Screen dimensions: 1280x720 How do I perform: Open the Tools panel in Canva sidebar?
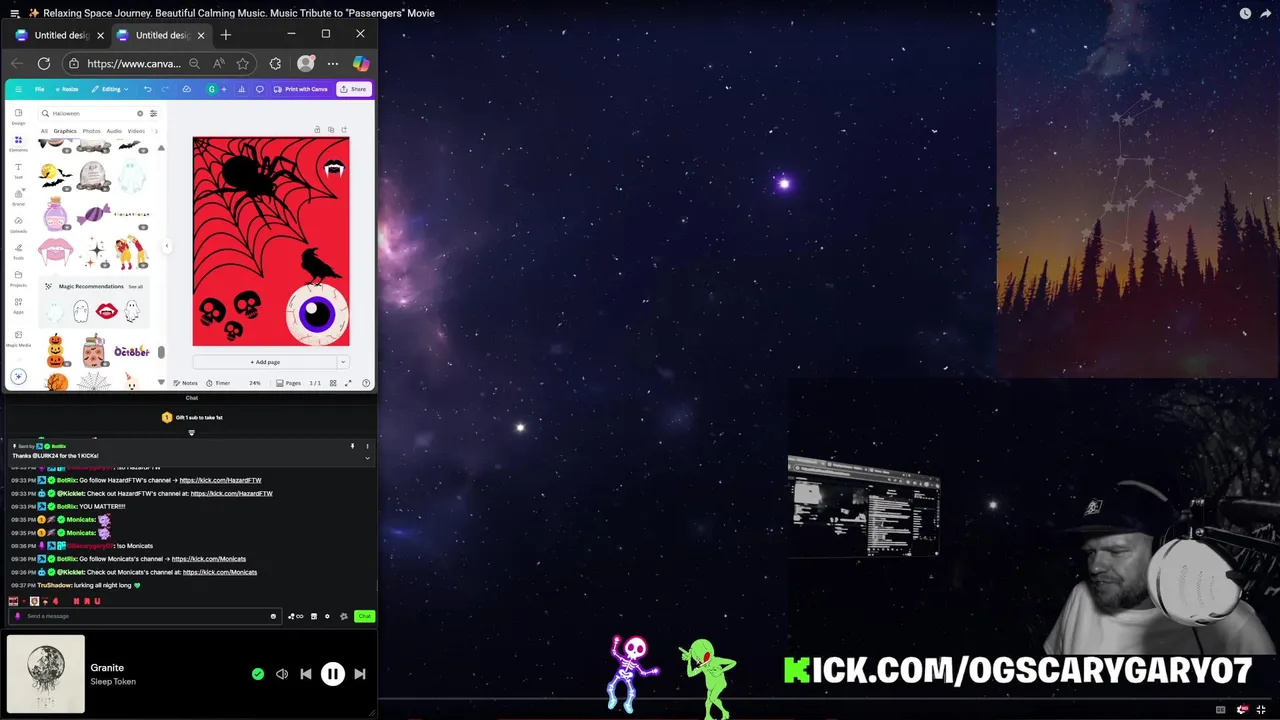point(18,251)
